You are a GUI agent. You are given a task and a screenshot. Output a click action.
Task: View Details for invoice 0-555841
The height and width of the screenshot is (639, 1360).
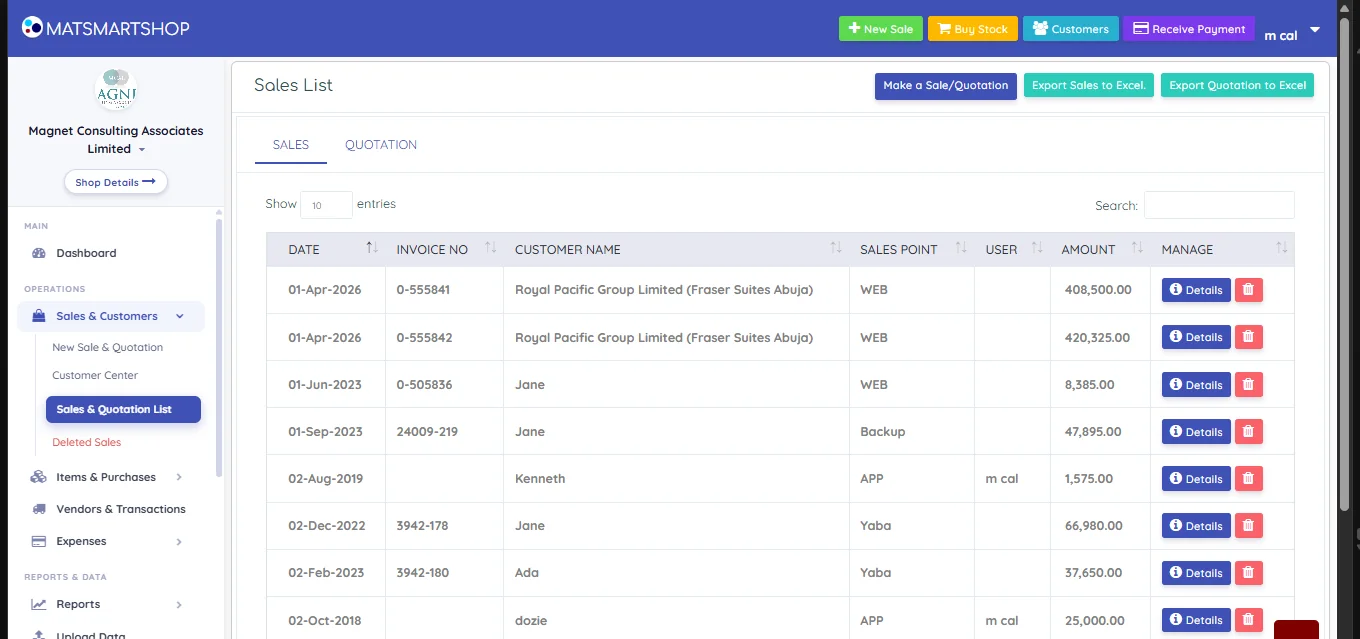pyautogui.click(x=1196, y=290)
